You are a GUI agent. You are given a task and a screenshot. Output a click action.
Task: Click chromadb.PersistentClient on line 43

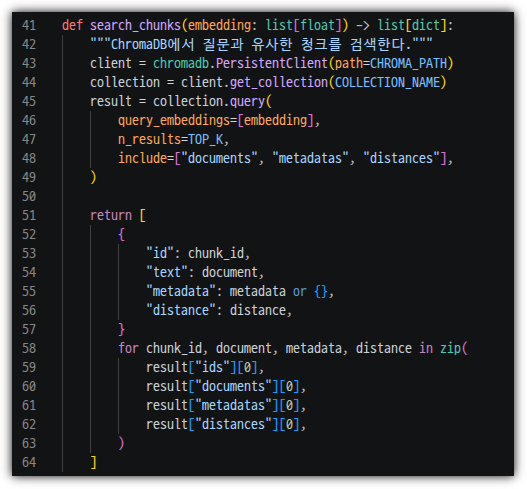pyautogui.click(x=240, y=64)
